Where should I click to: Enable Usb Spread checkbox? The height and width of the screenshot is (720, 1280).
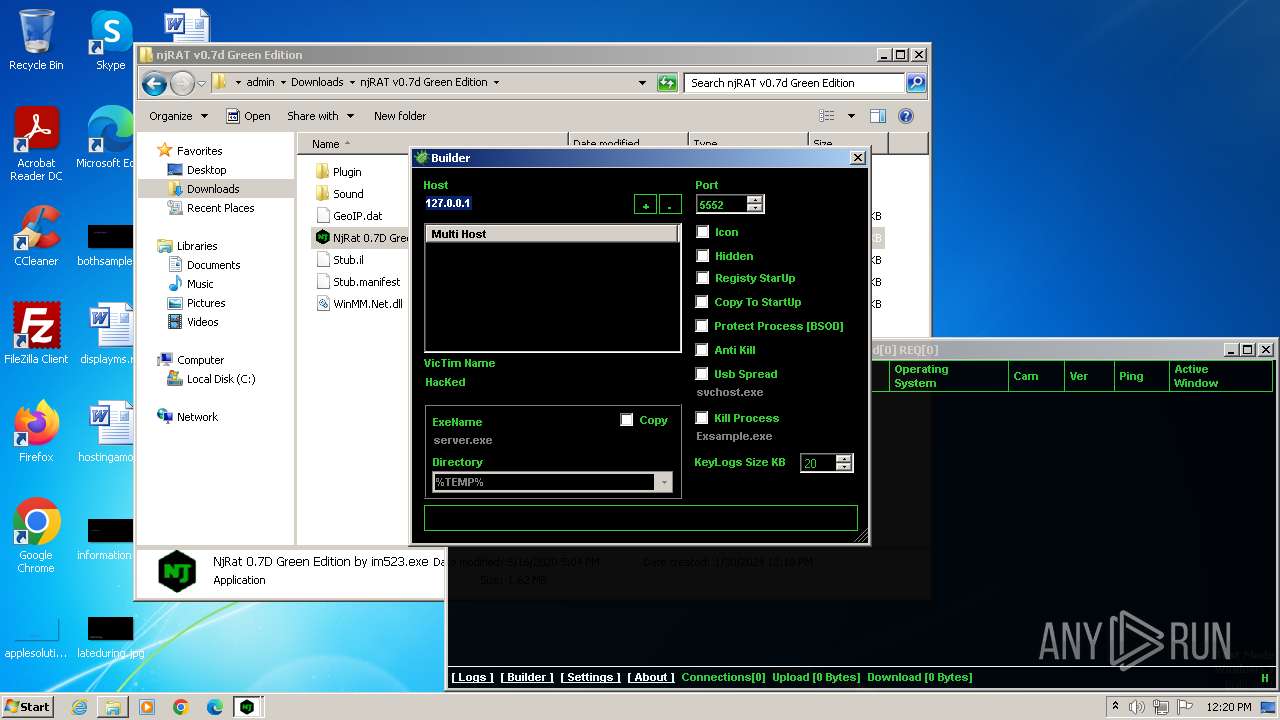pos(703,374)
